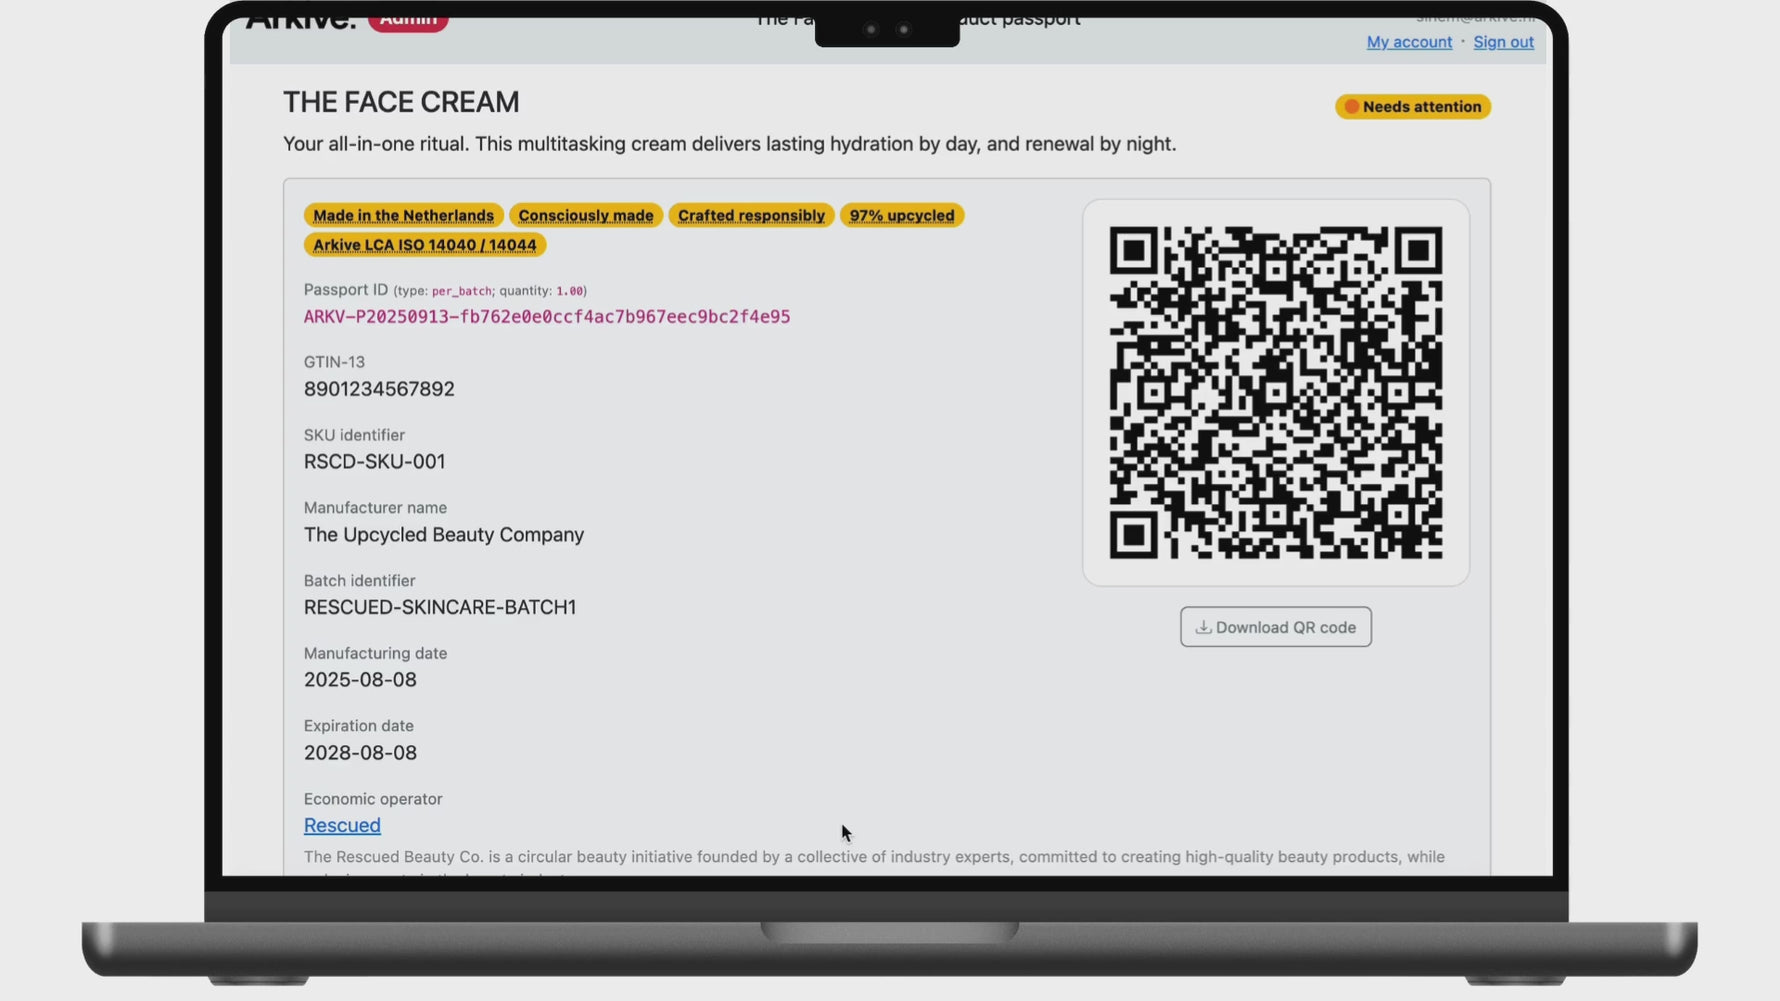Select the Made in the Netherlands tag
This screenshot has height=1001, width=1780.
[403, 215]
